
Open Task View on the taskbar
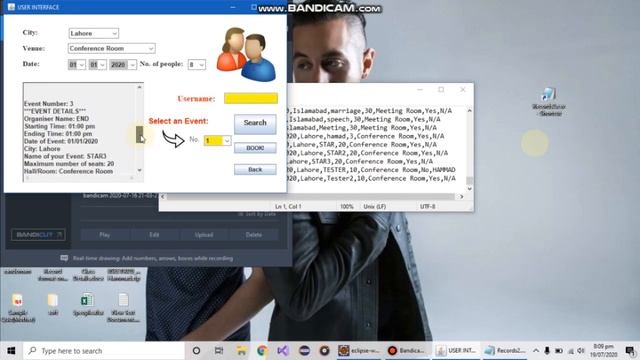(x=219, y=351)
